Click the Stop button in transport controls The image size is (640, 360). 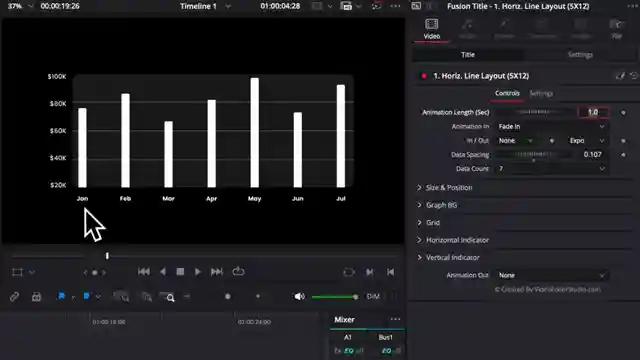(x=180, y=272)
